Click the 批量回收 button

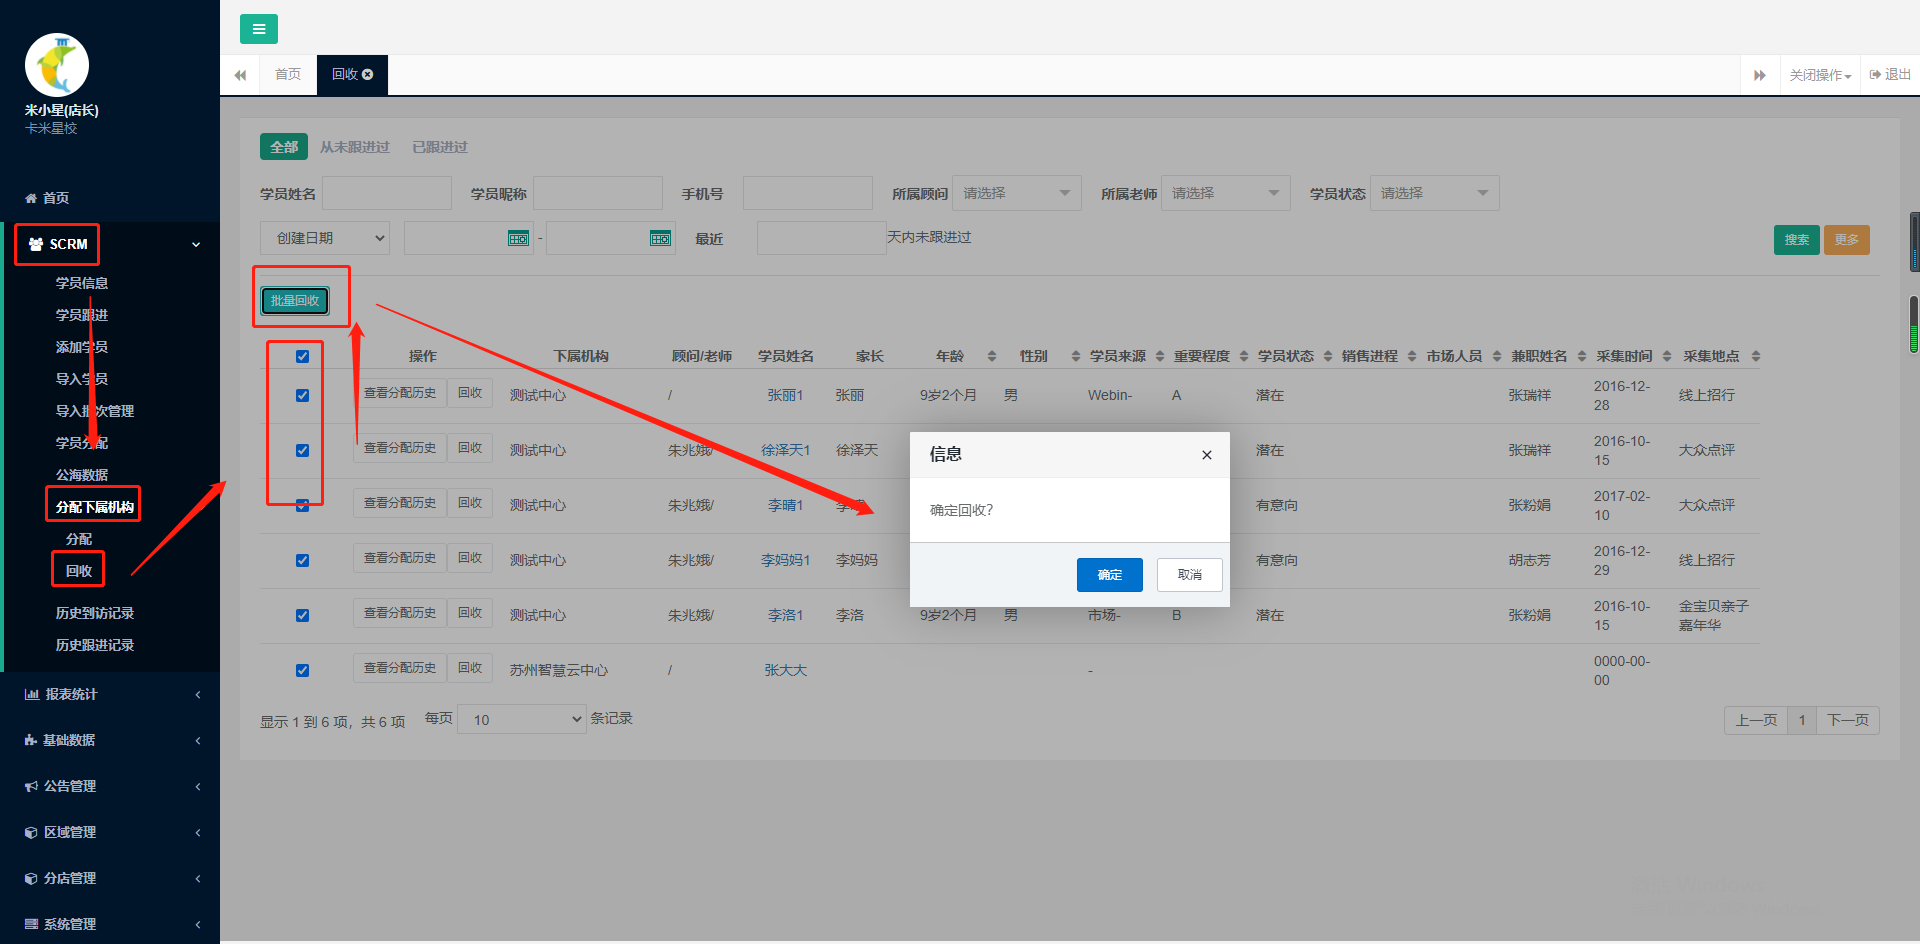(295, 301)
